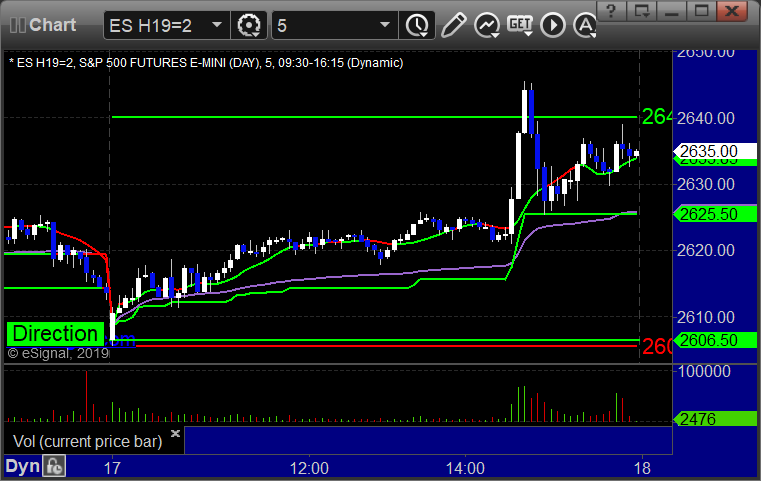This screenshot has height=481, width=761.
Task: Click the 2625.50 green price marker
Action: 714,214
